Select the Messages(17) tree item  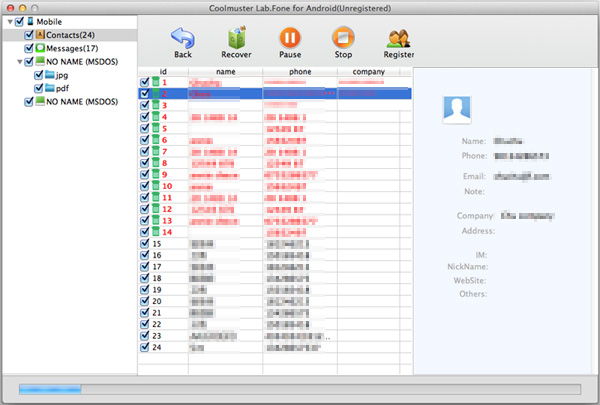tap(72, 48)
